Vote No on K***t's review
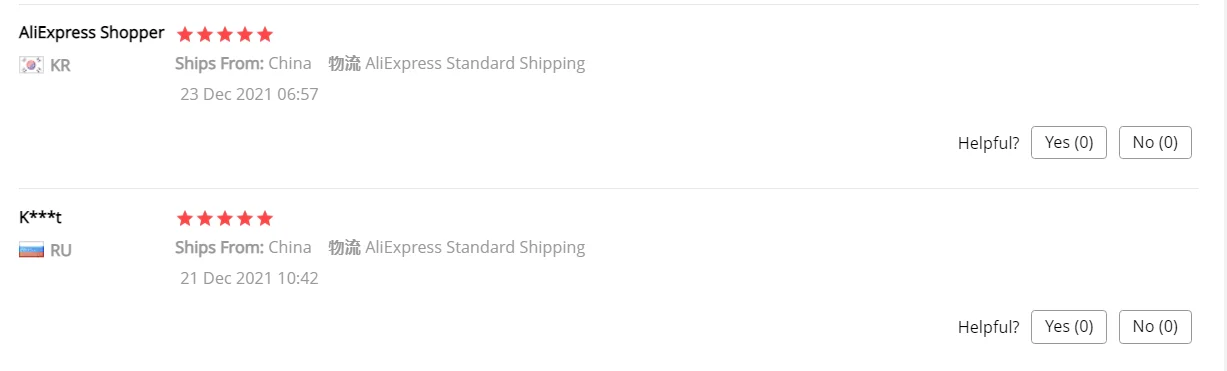The image size is (1227, 371). [1155, 326]
